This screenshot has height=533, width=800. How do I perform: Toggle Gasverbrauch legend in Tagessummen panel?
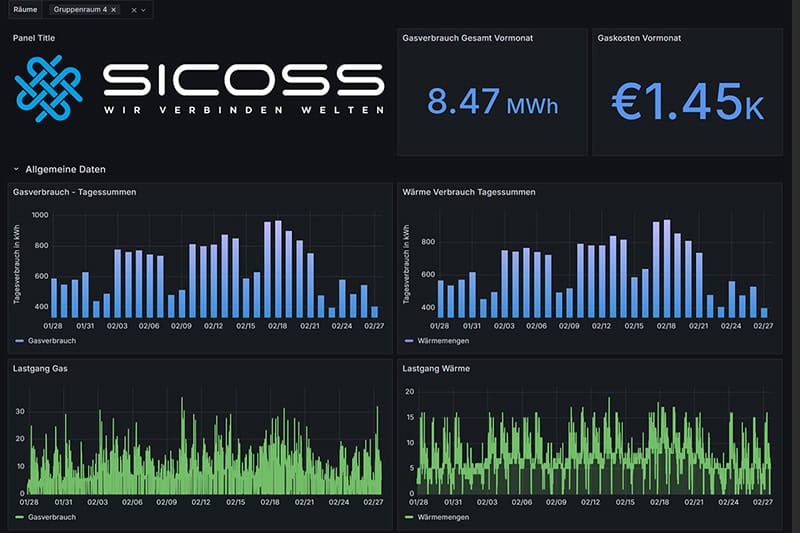[x=48, y=340]
